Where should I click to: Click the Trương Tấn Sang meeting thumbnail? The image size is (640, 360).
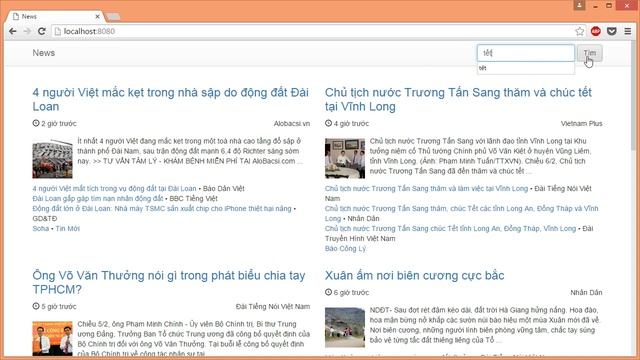(x=345, y=158)
